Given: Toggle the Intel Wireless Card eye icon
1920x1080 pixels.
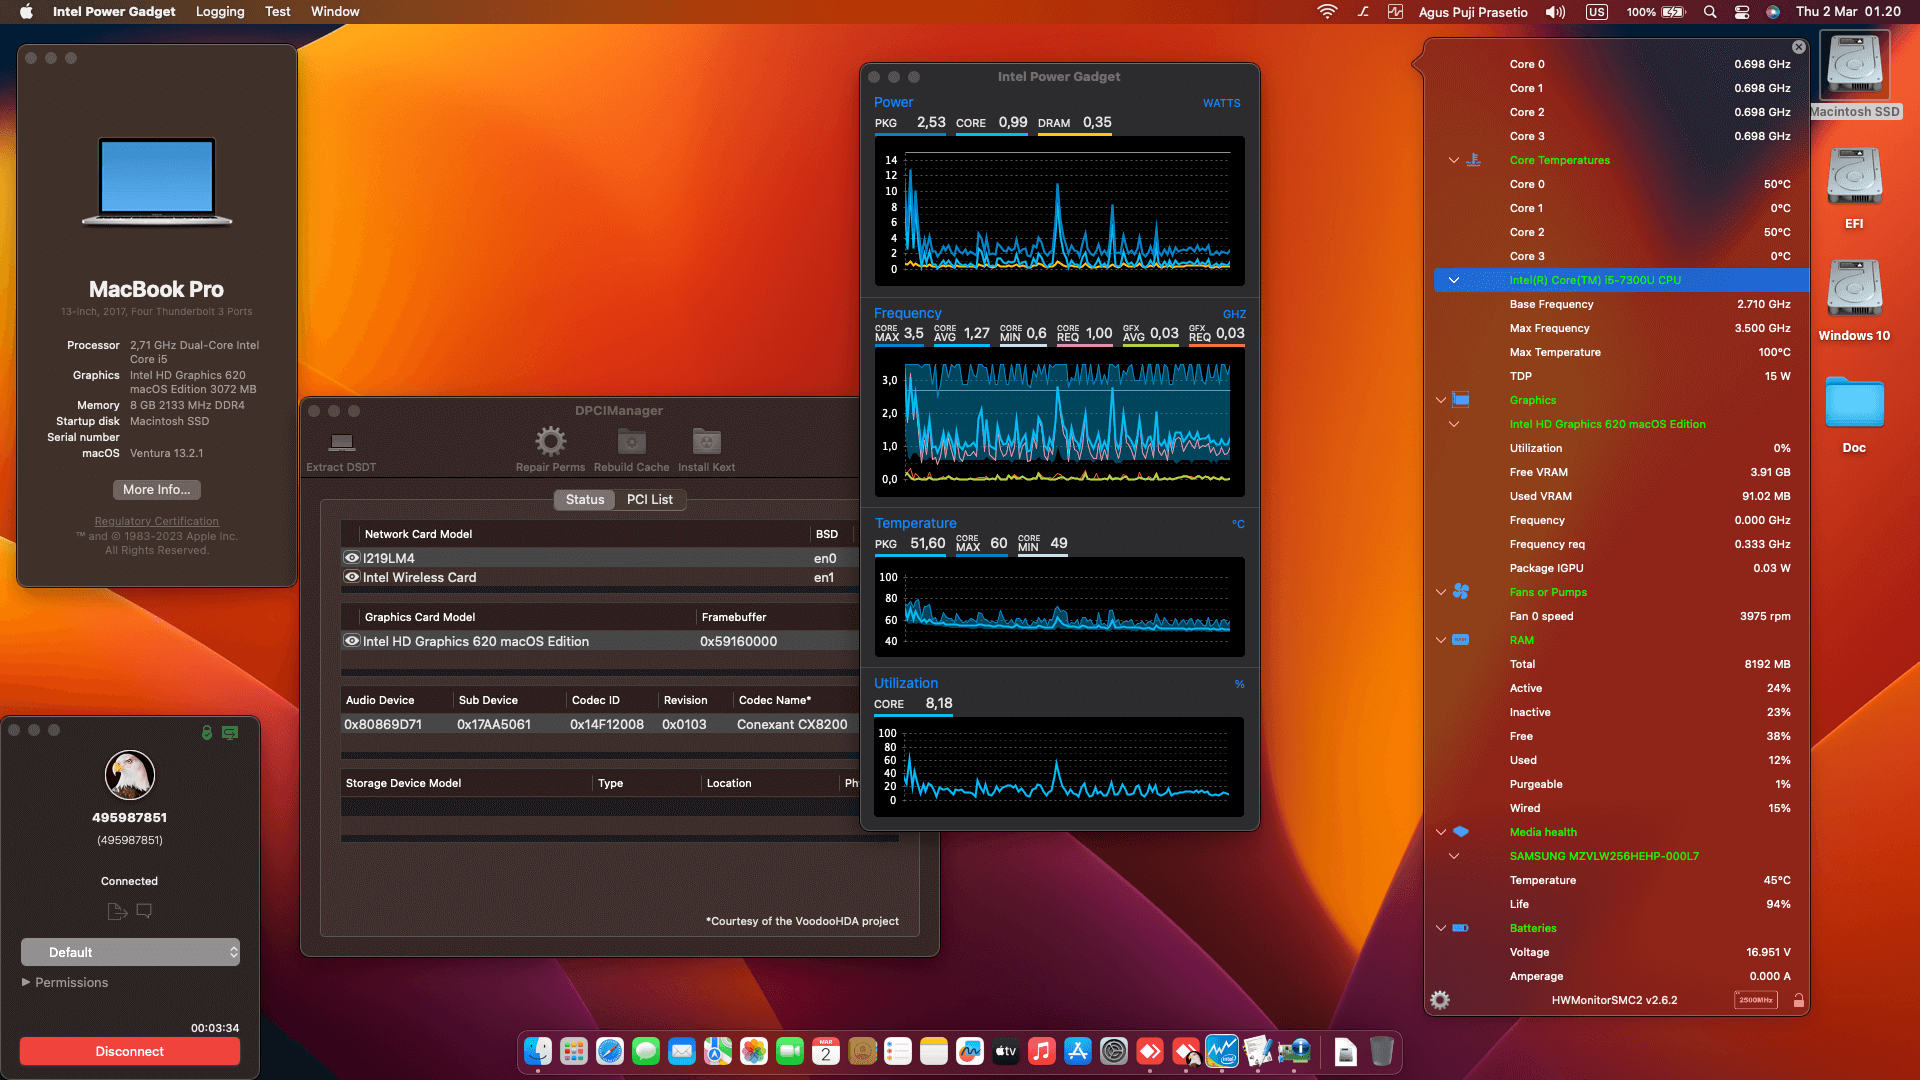Looking at the screenshot, I should click(352, 577).
